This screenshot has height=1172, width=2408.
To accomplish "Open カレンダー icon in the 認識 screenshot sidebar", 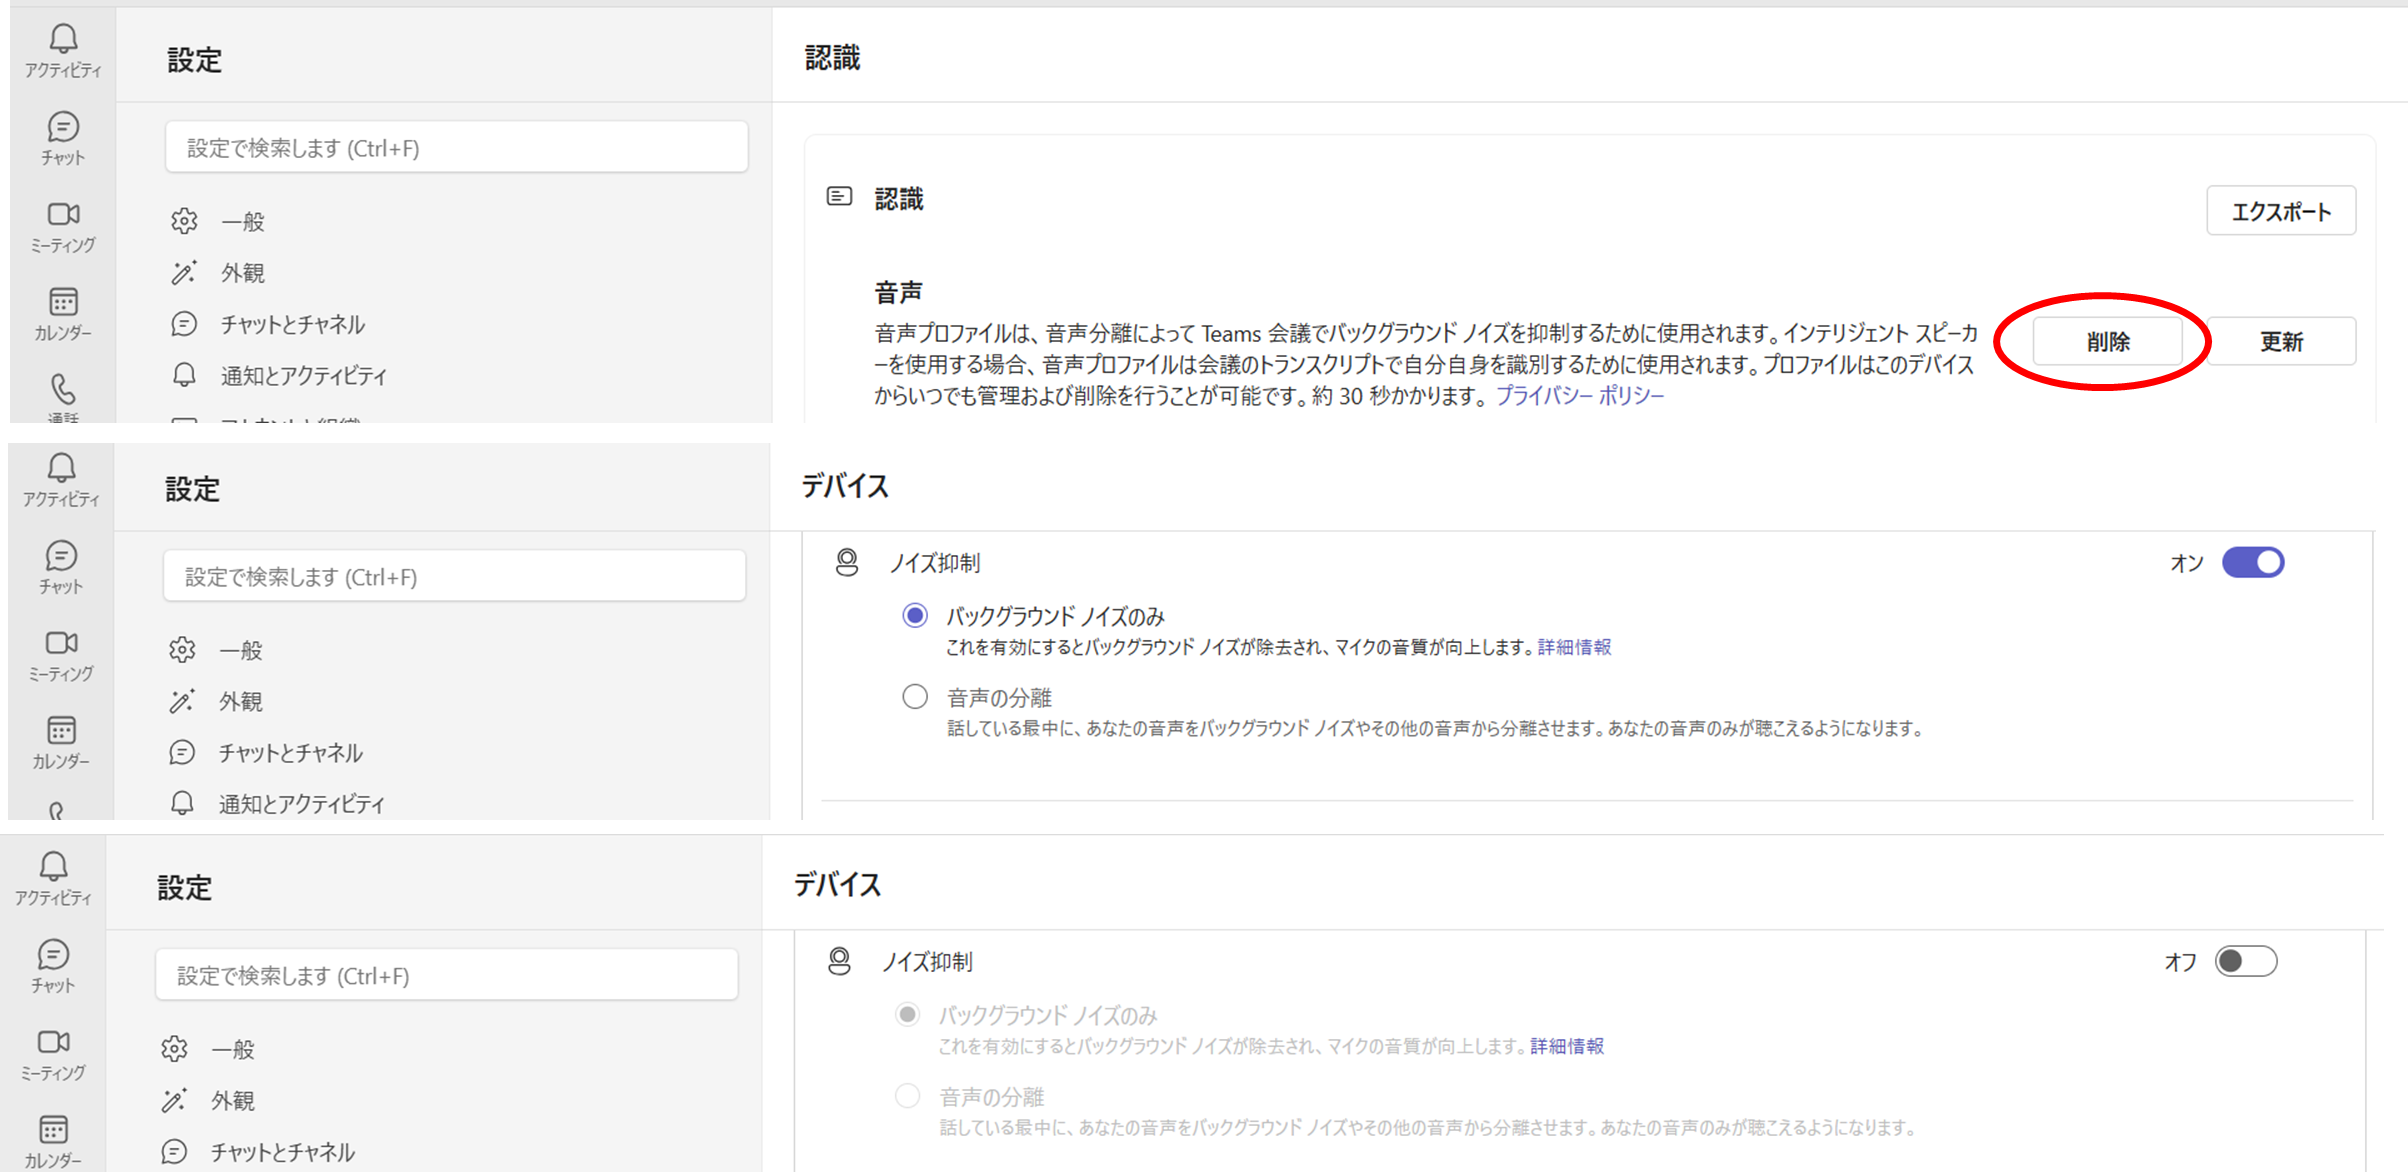I will click(63, 301).
